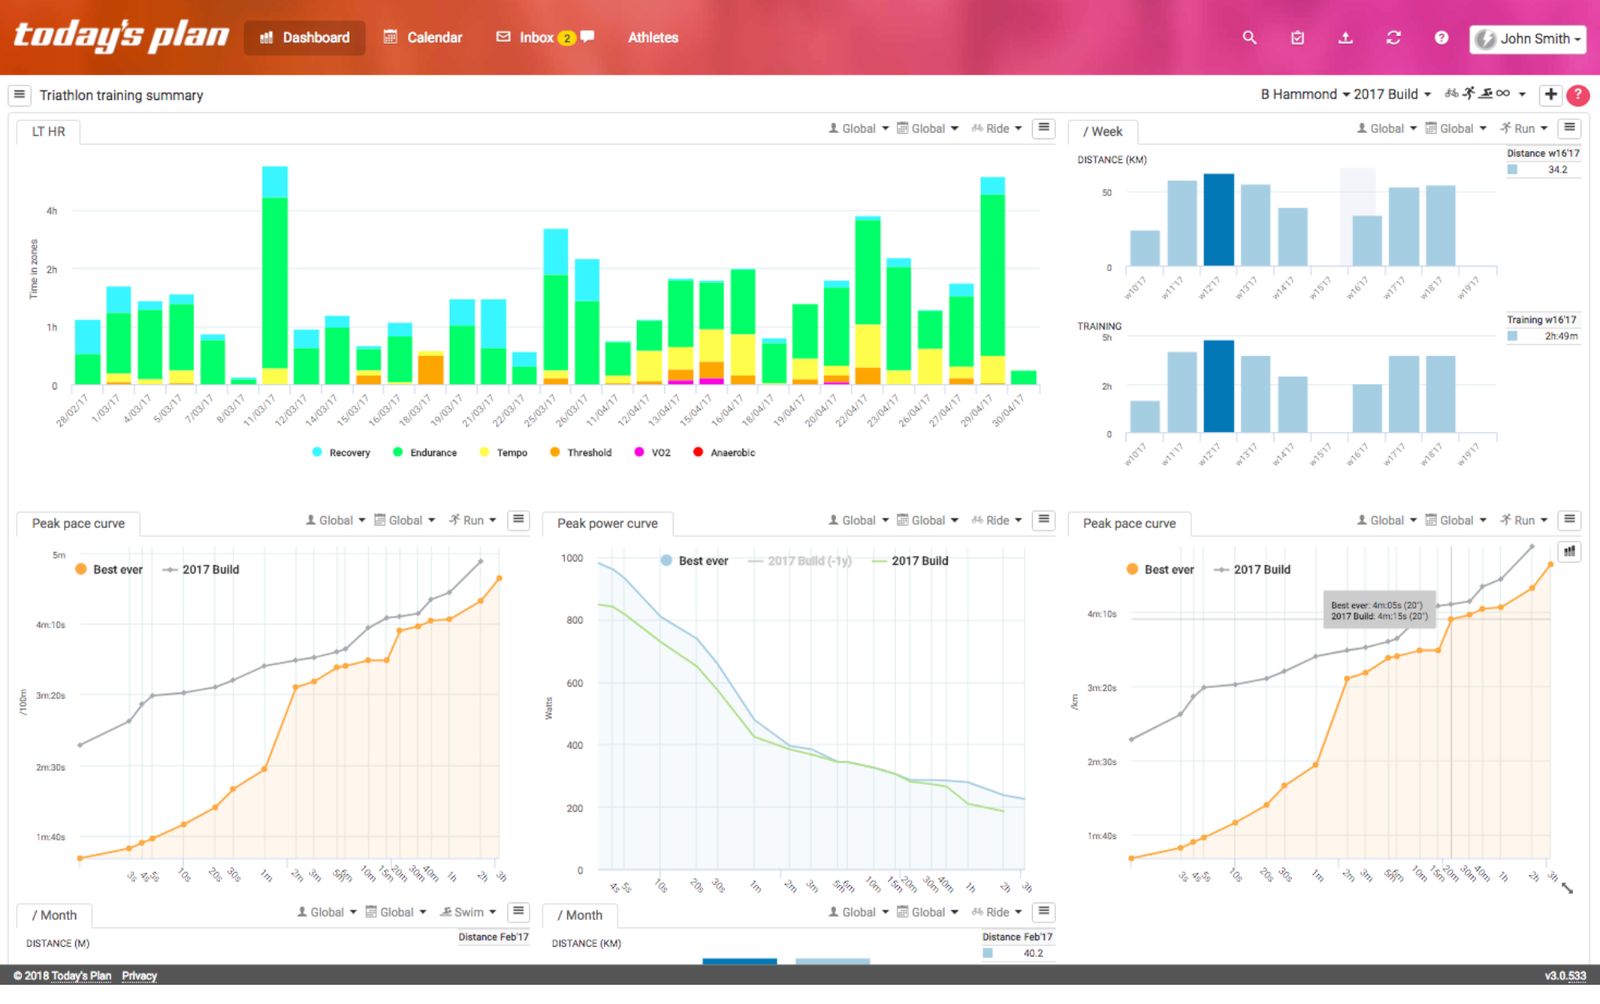Click the plus button to add a widget
Screen dimensions: 1600x1004
pos(1550,94)
